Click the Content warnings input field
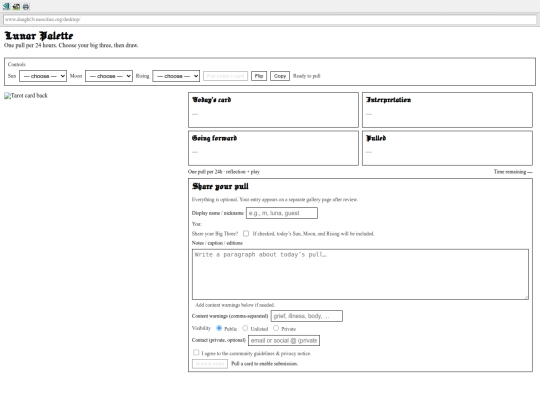 pos(307,316)
